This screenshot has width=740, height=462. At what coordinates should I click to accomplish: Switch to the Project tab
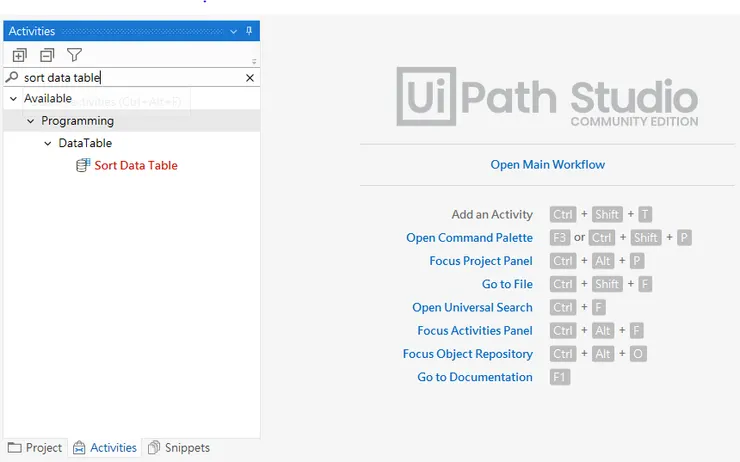[35, 448]
